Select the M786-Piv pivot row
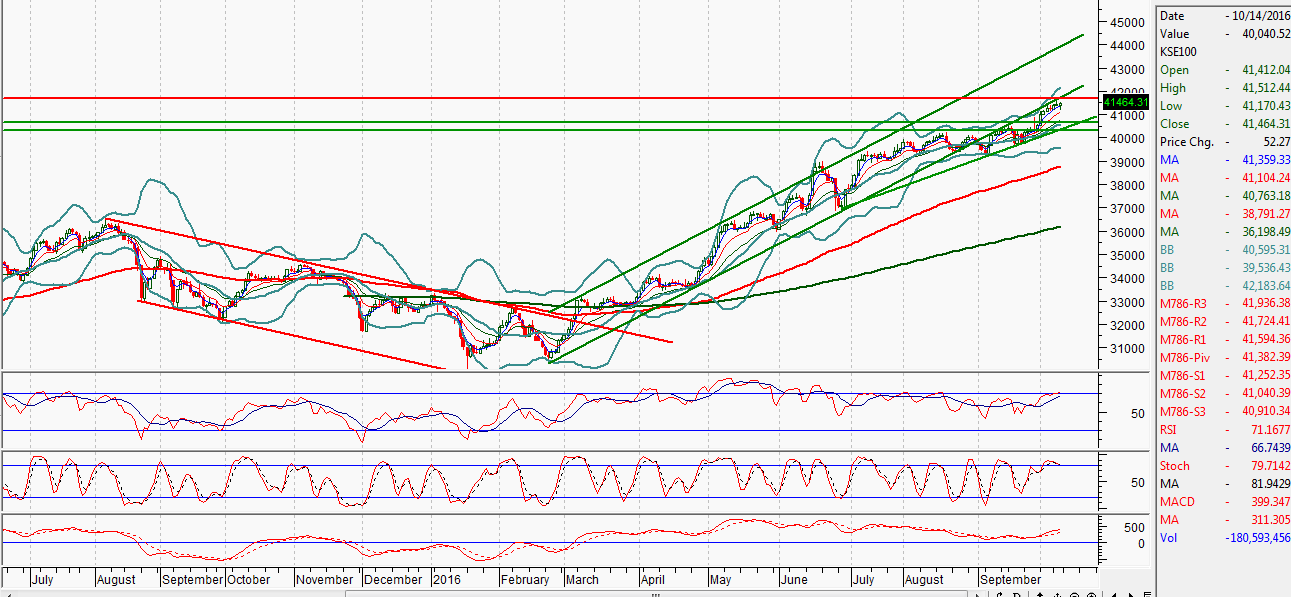Image resolution: width=1291 pixels, height=597 pixels. 1224,358
